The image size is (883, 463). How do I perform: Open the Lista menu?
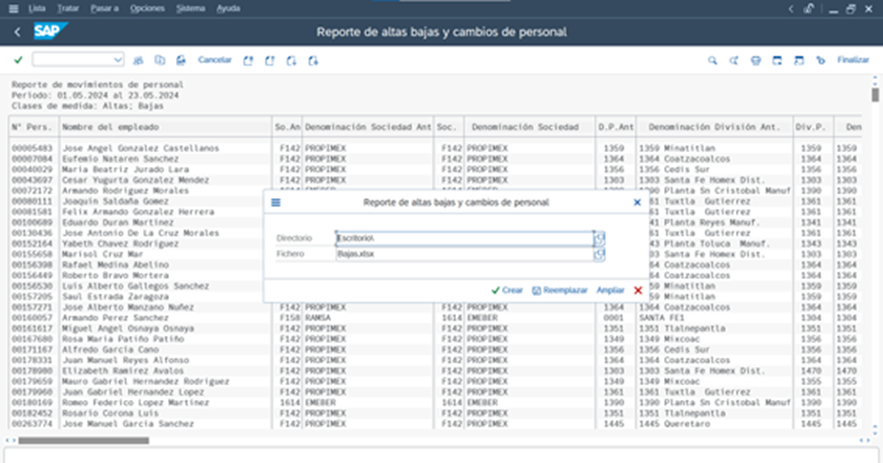37,7
